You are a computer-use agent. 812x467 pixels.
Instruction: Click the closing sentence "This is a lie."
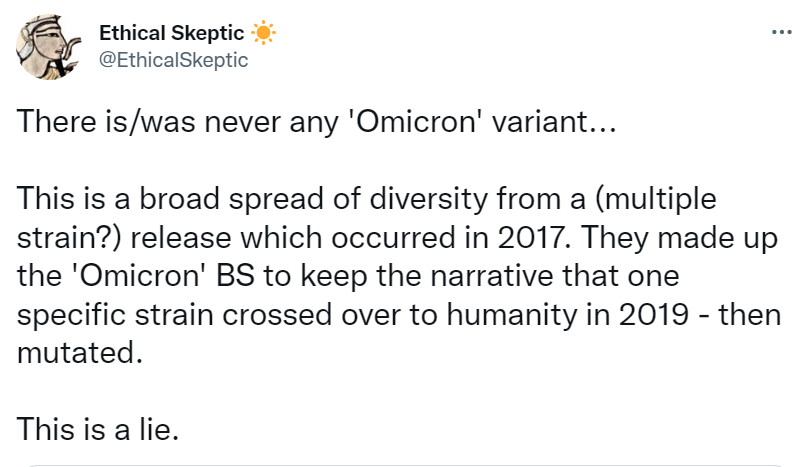[99, 430]
